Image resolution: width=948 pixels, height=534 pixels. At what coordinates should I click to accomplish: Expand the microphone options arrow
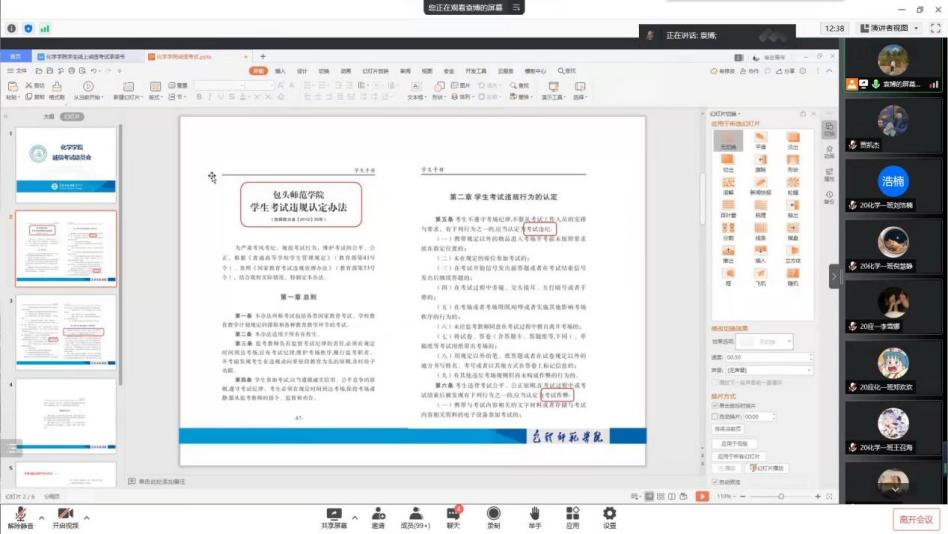point(43,518)
